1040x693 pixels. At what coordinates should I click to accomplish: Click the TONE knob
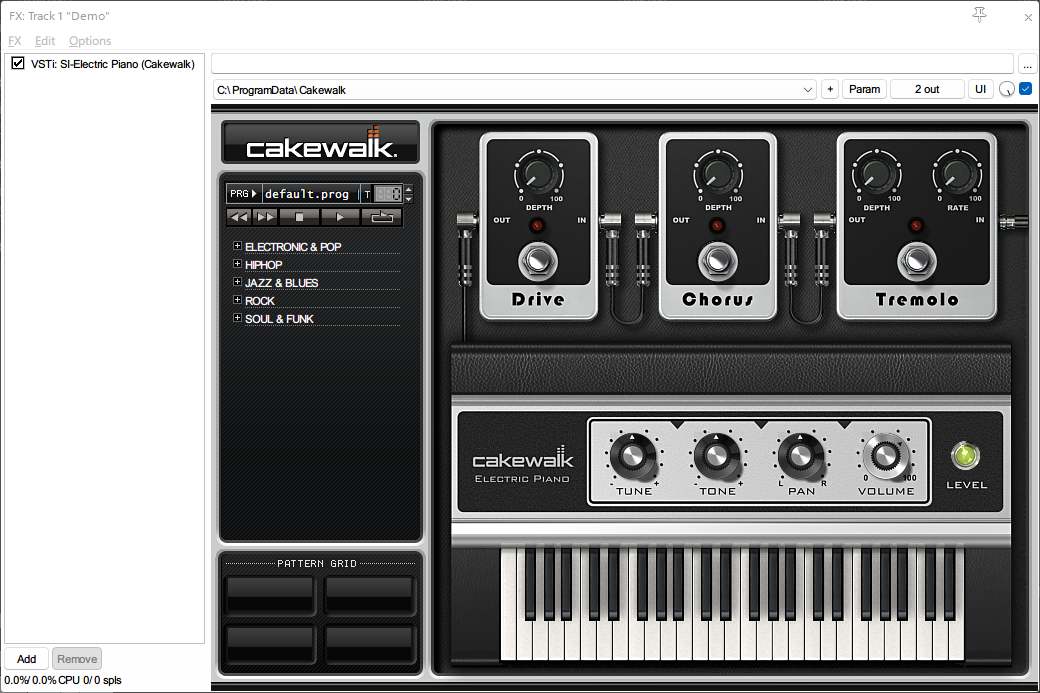(716, 456)
